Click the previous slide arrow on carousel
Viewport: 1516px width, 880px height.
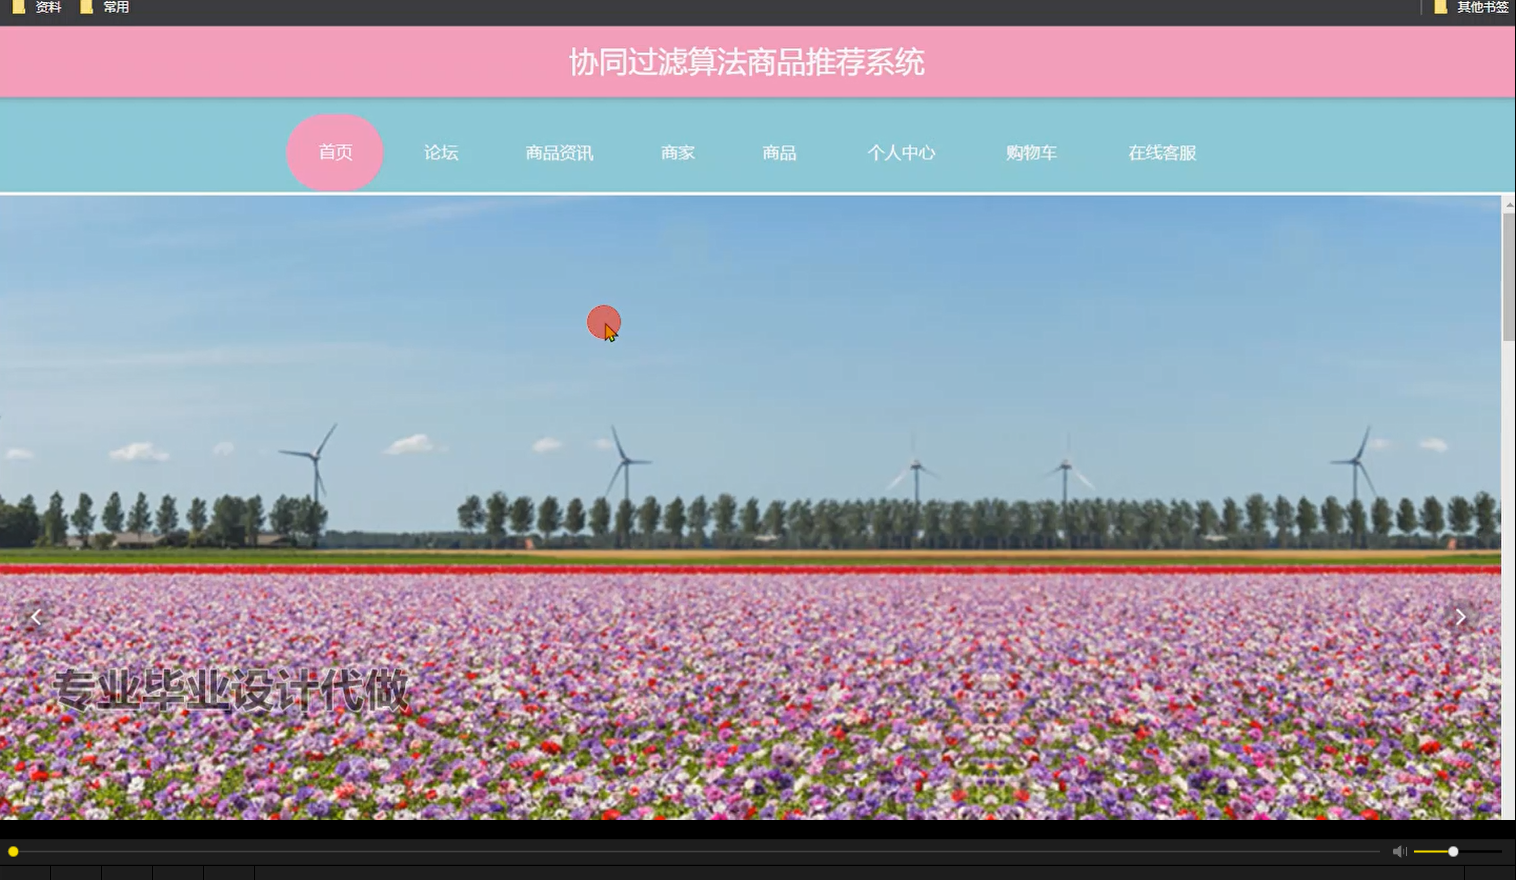click(36, 616)
